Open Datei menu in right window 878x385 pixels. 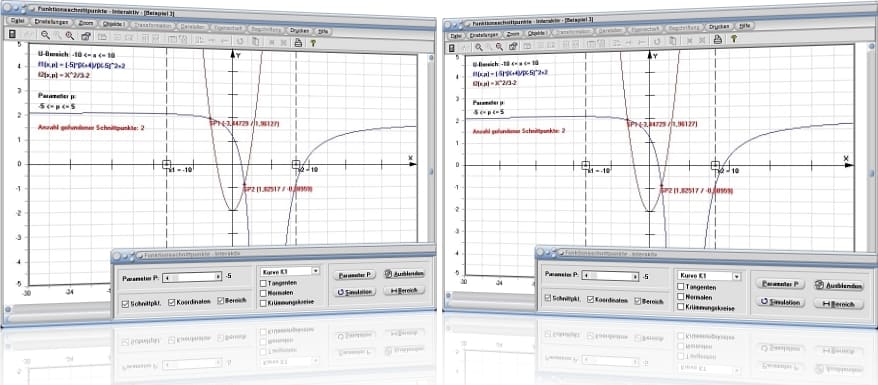pyautogui.click(x=456, y=36)
